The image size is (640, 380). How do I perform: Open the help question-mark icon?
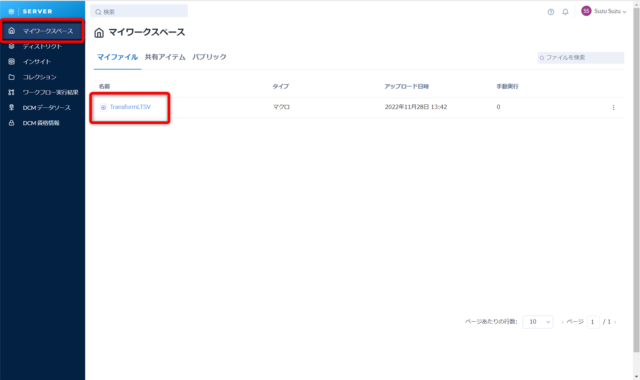pyautogui.click(x=551, y=12)
